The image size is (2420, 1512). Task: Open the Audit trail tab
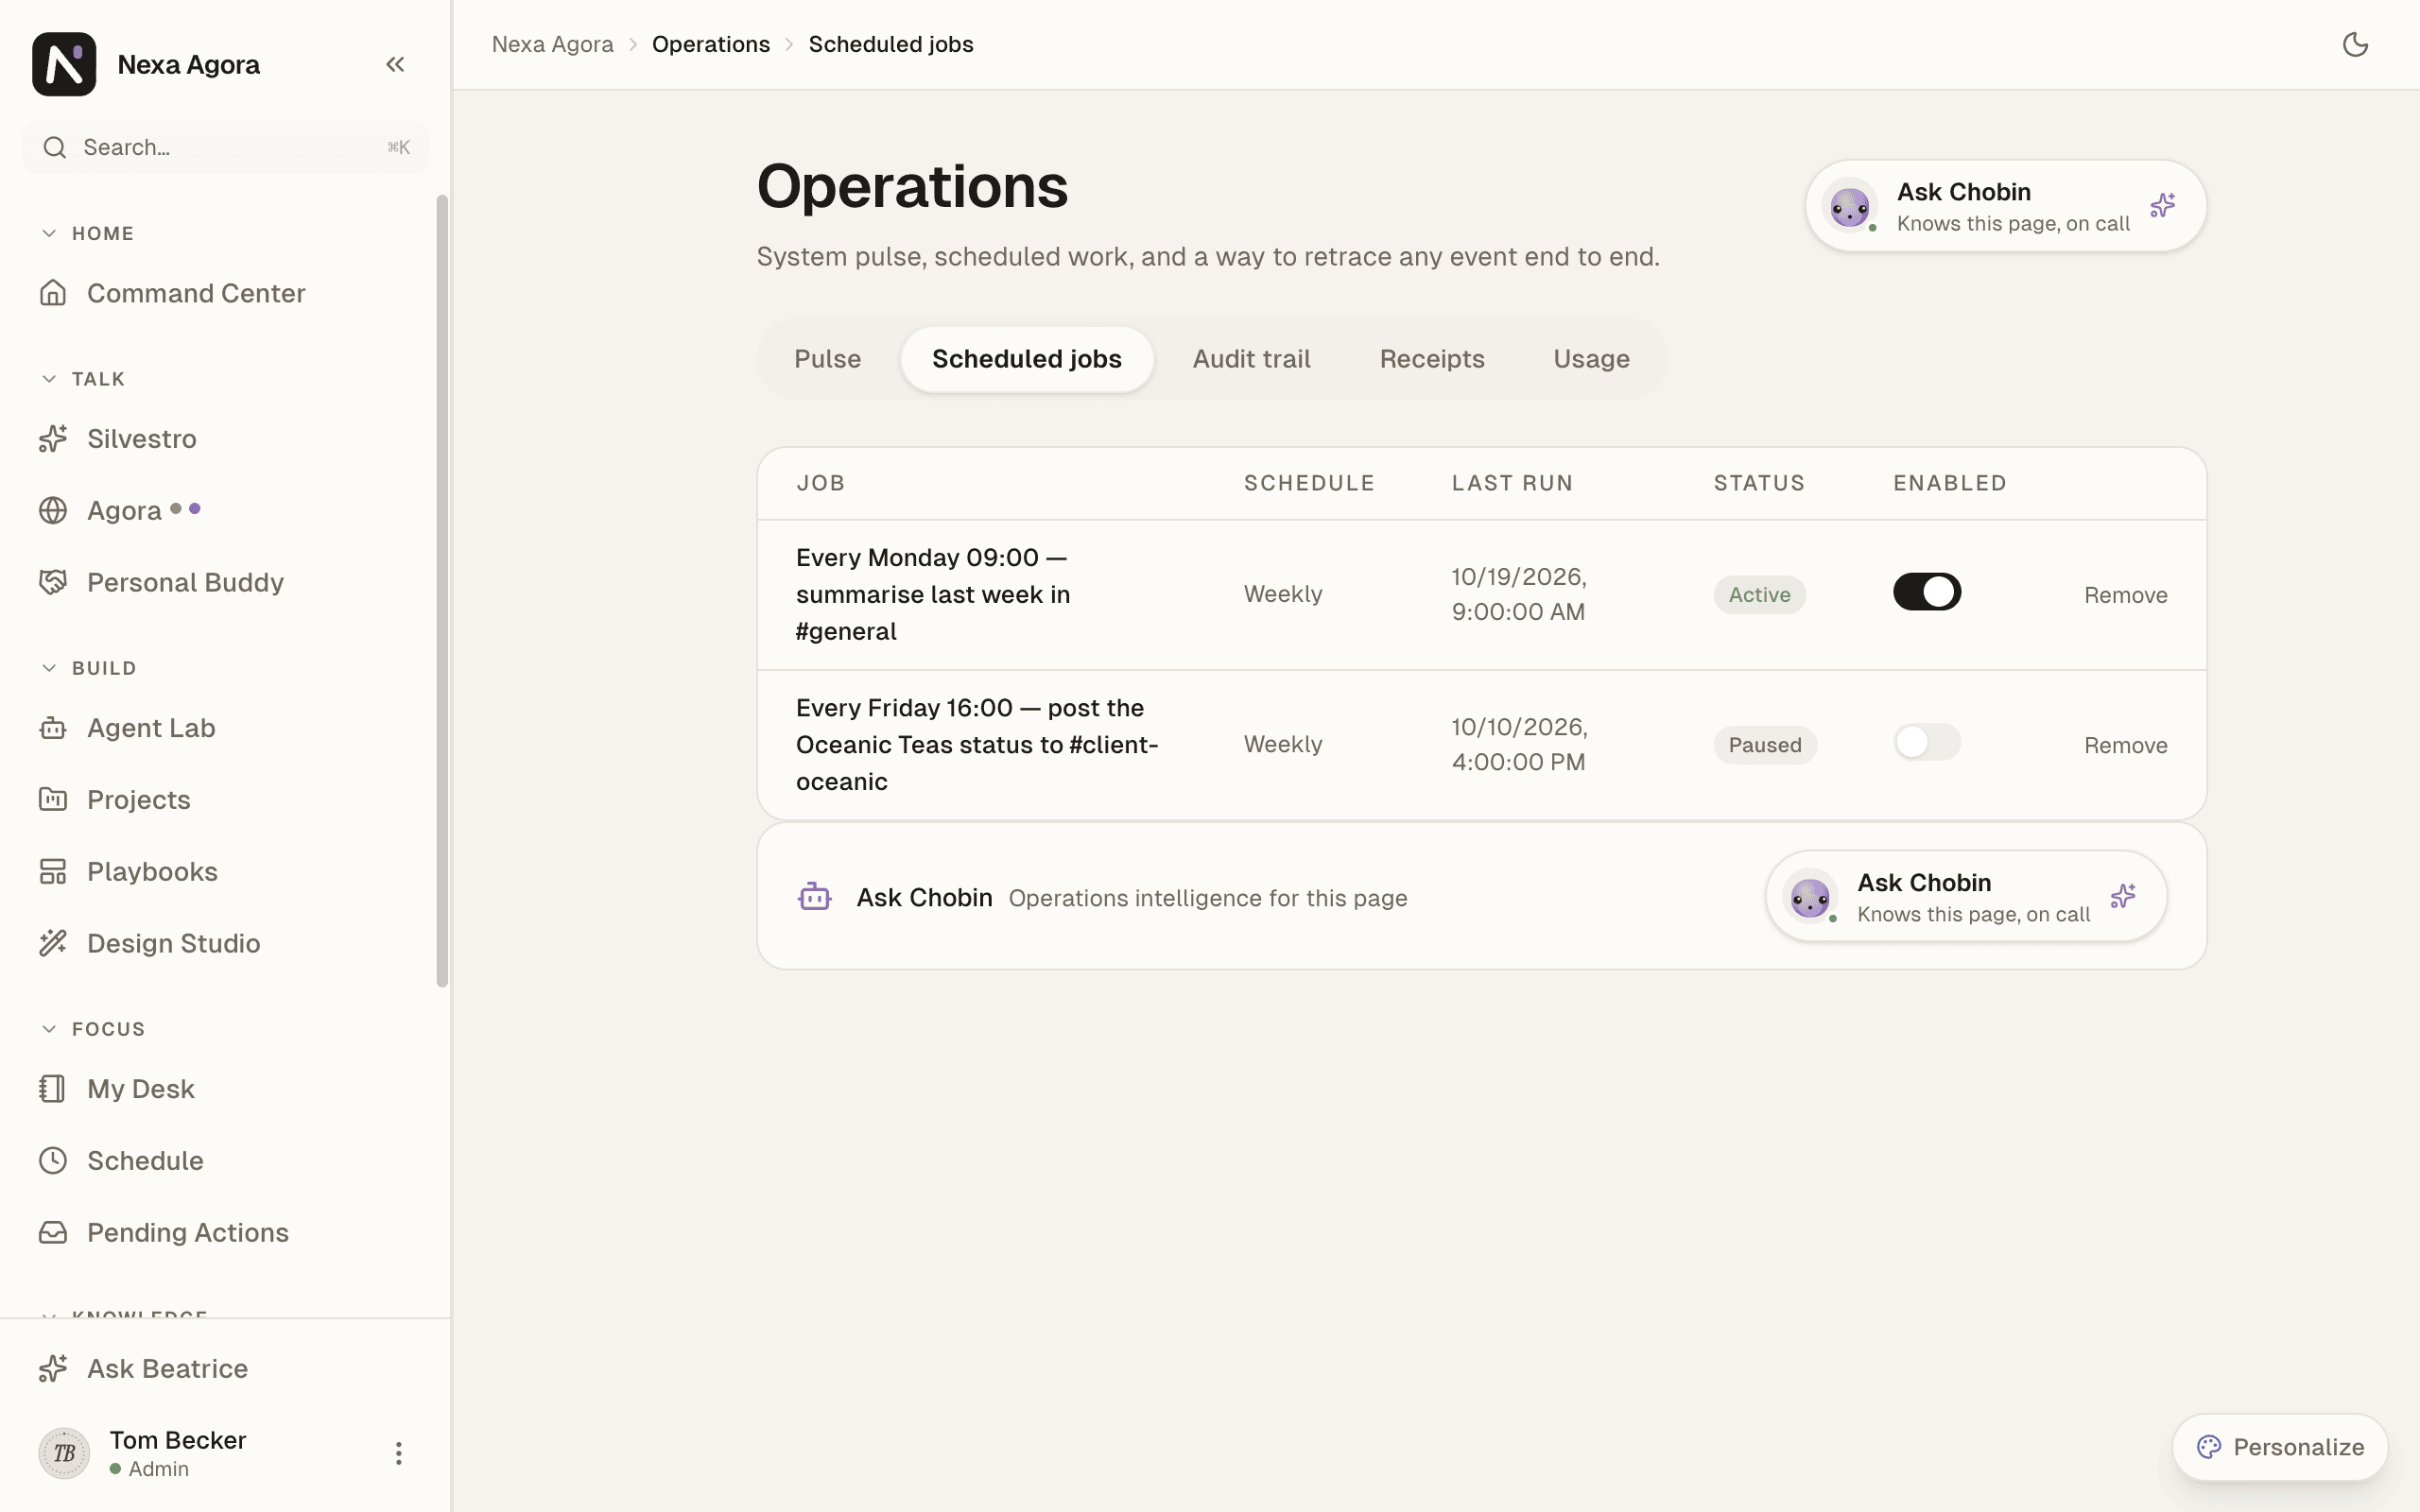pyautogui.click(x=1251, y=359)
